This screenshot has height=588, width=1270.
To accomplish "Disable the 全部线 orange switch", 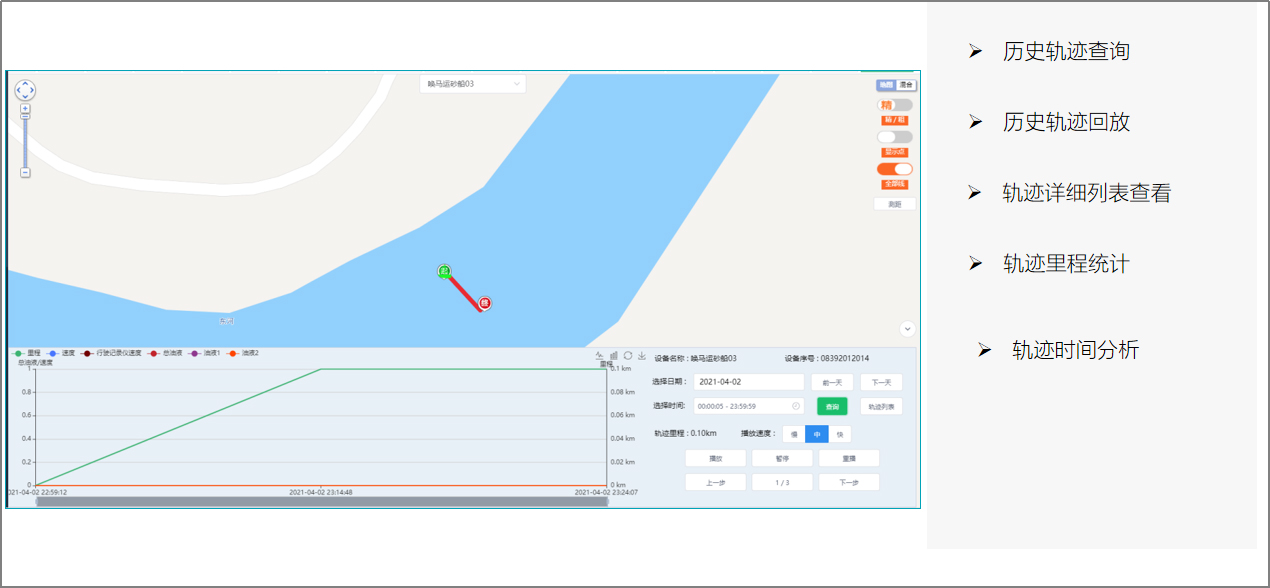I will (894, 169).
